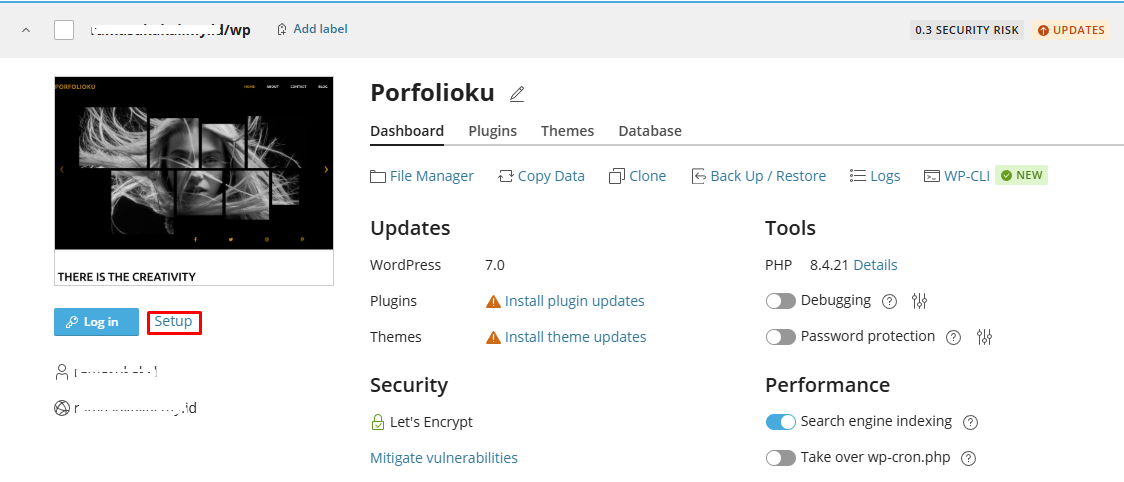Screen dimensions: 1124x482
Task: Click the Porfolioku site title
Action: coord(432,93)
